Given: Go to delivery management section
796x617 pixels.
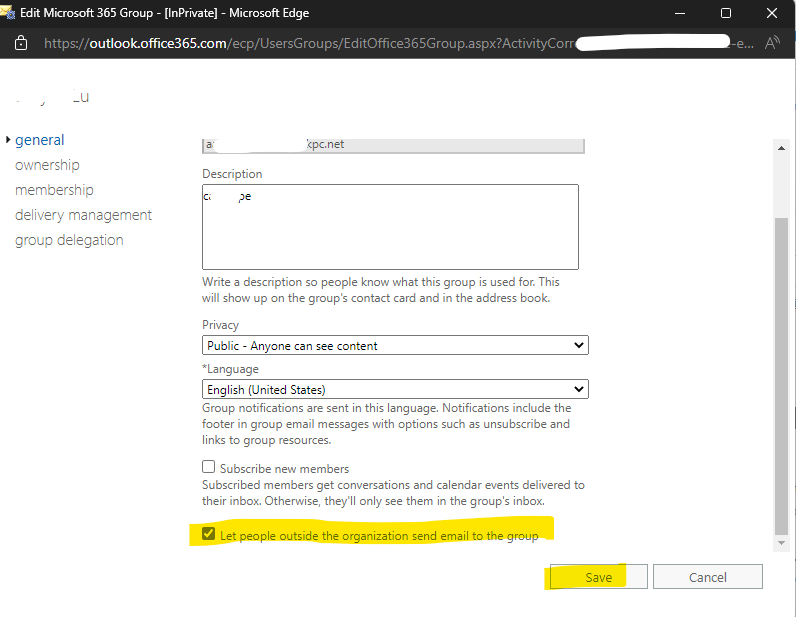Looking at the screenshot, I should tap(83, 215).
